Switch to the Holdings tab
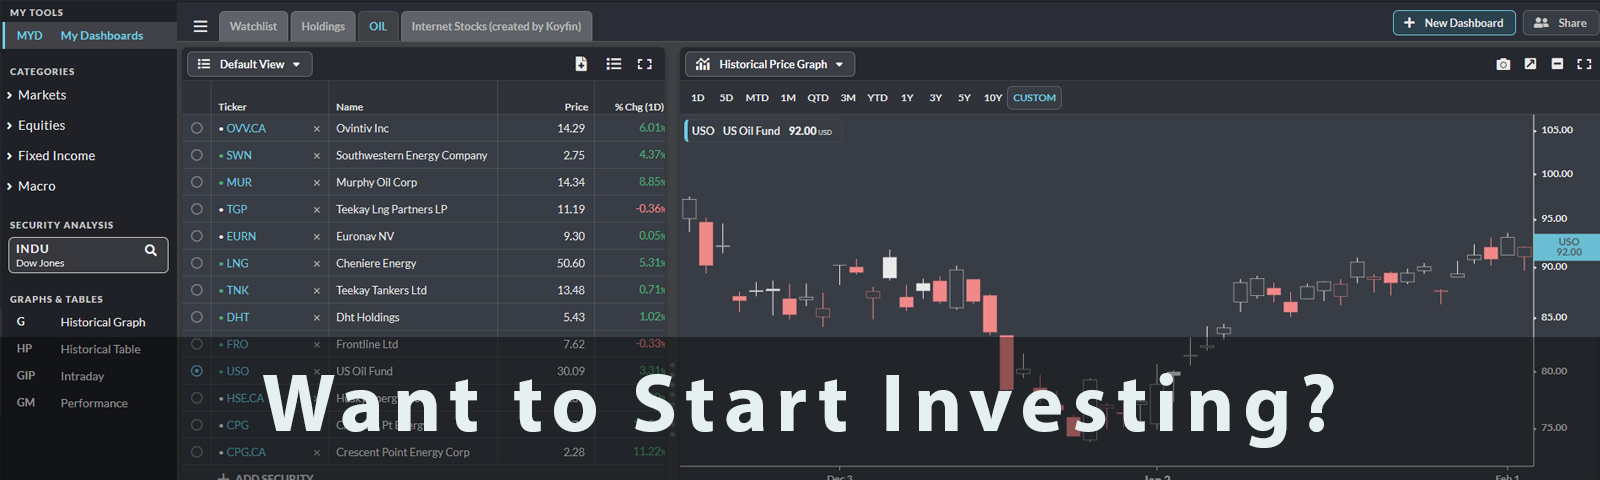The image size is (1600, 480). [x=323, y=26]
